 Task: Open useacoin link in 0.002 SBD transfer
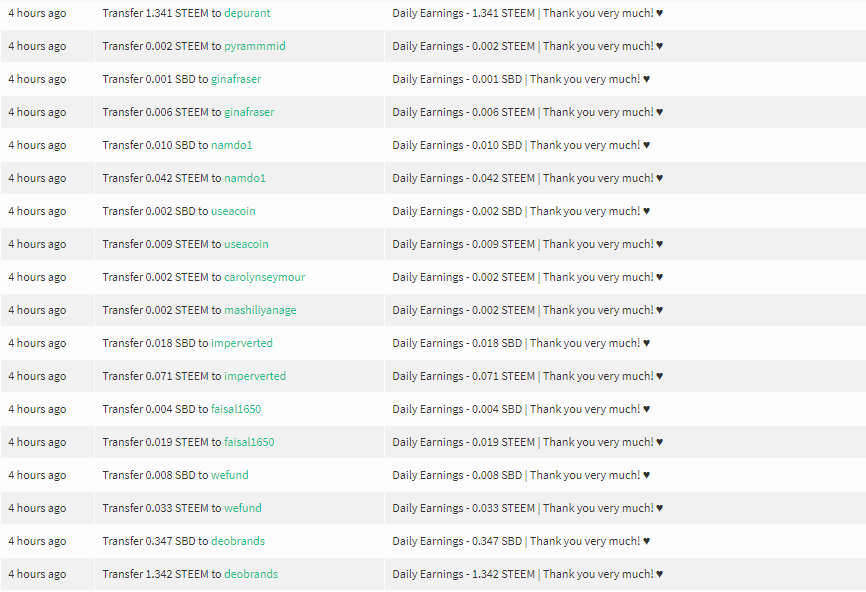[233, 211]
